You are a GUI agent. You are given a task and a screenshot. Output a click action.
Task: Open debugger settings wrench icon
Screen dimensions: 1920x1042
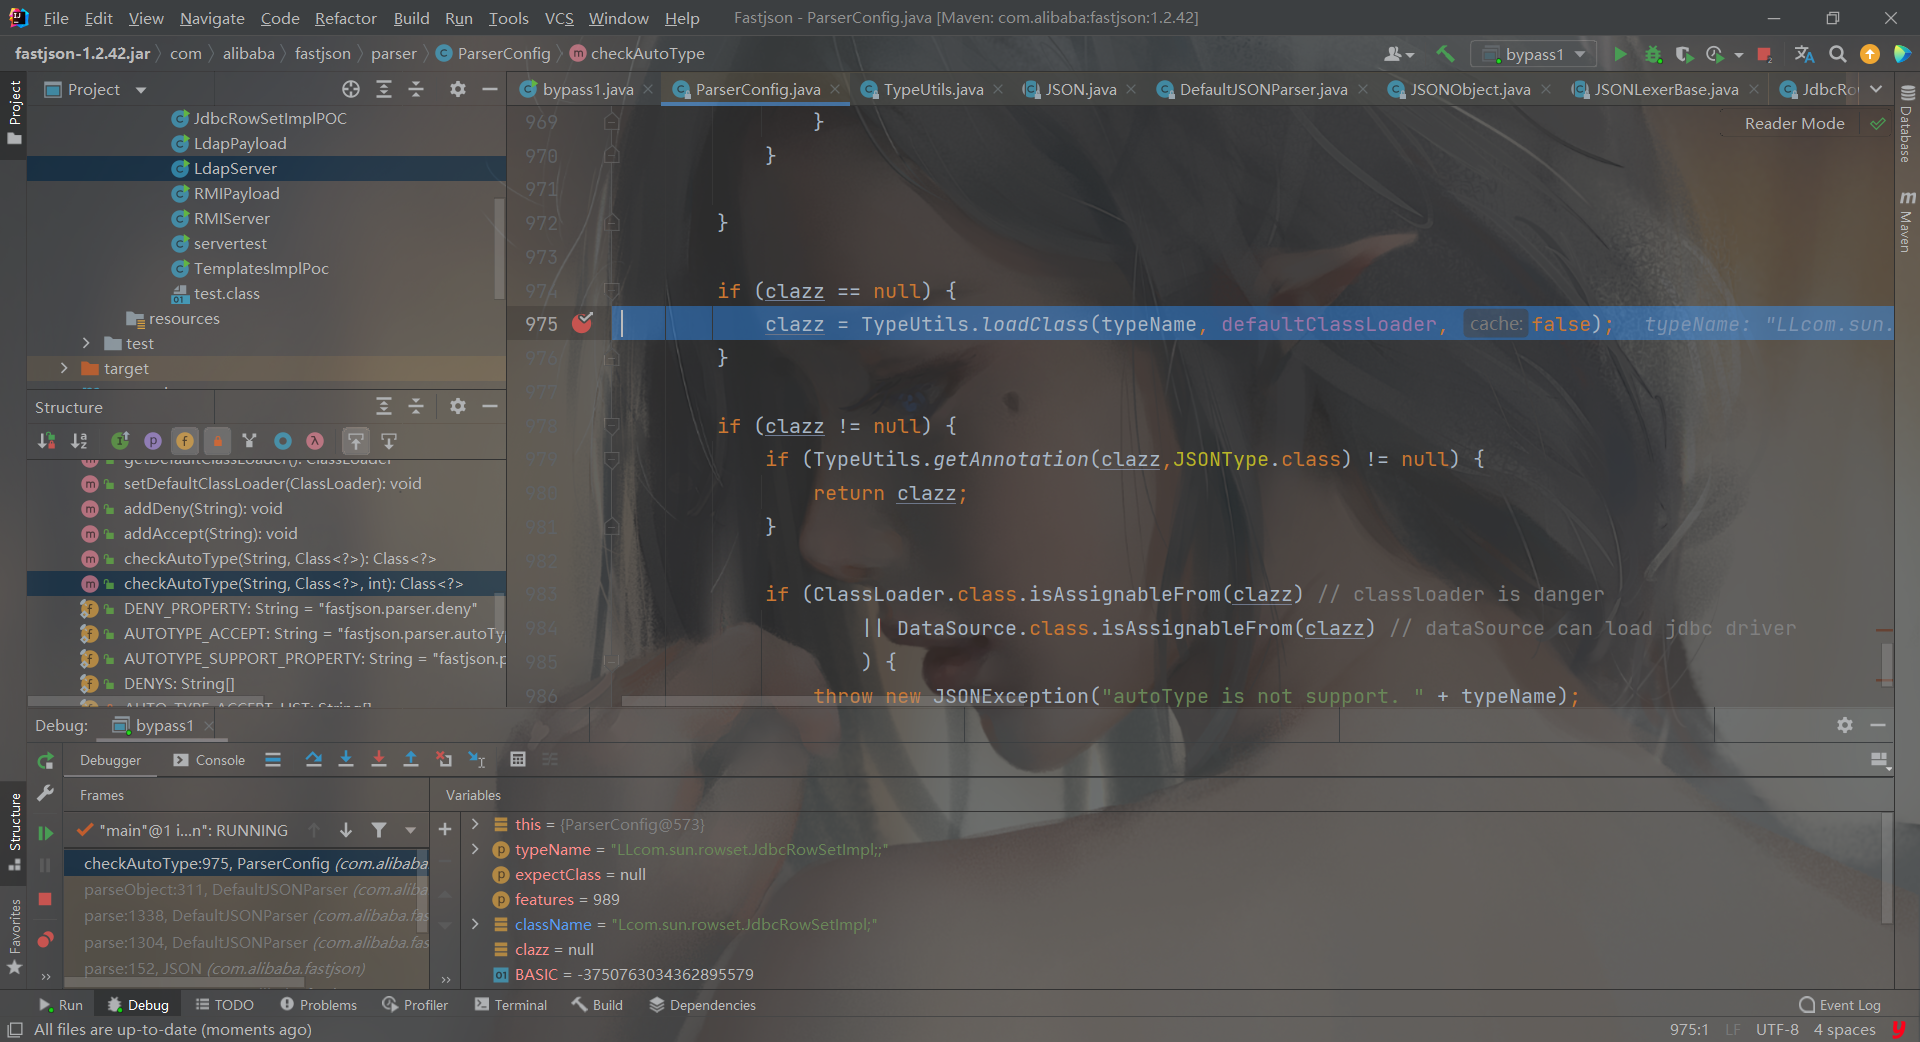45,793
